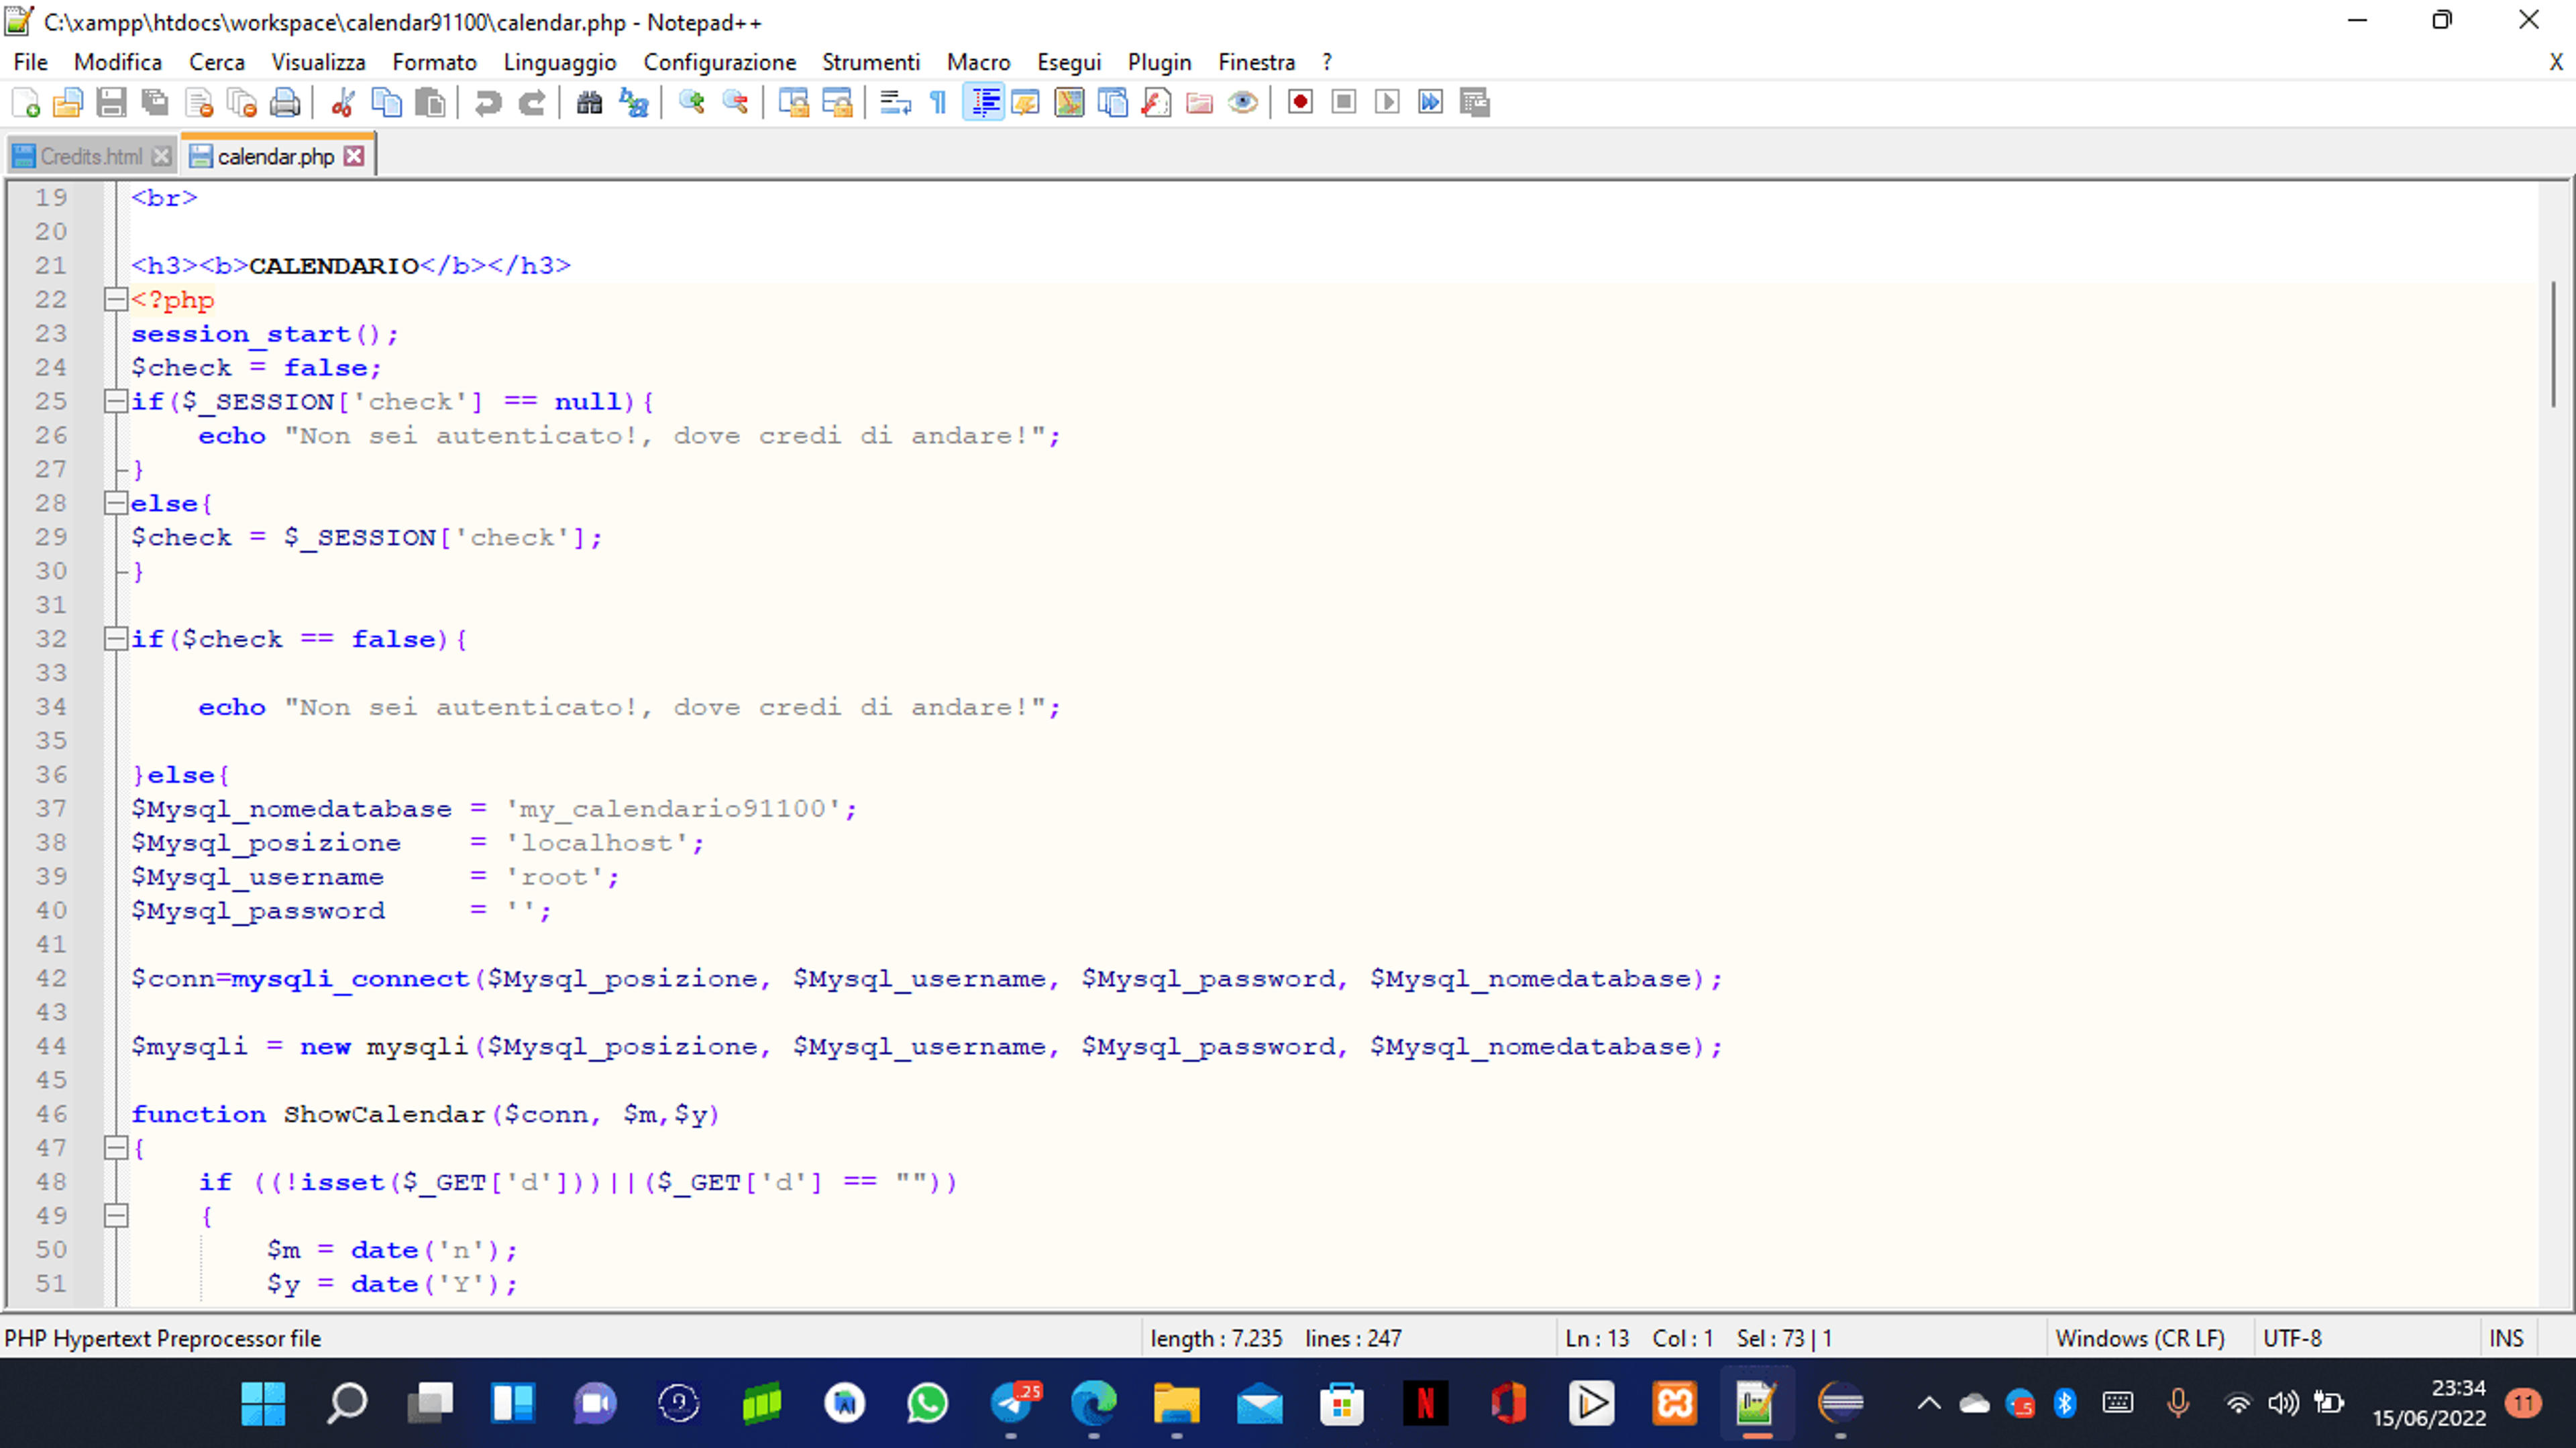Collapse the fold marker on line 49
The width and height of the screenshot is (2576, 1448).
116,1216
